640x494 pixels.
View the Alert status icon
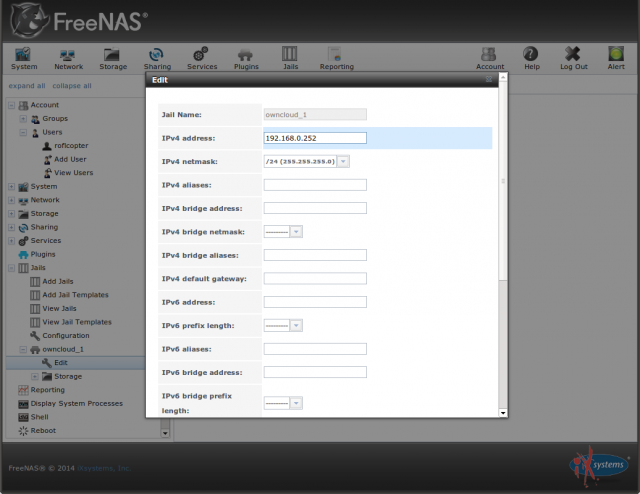[x=616, y=58]
